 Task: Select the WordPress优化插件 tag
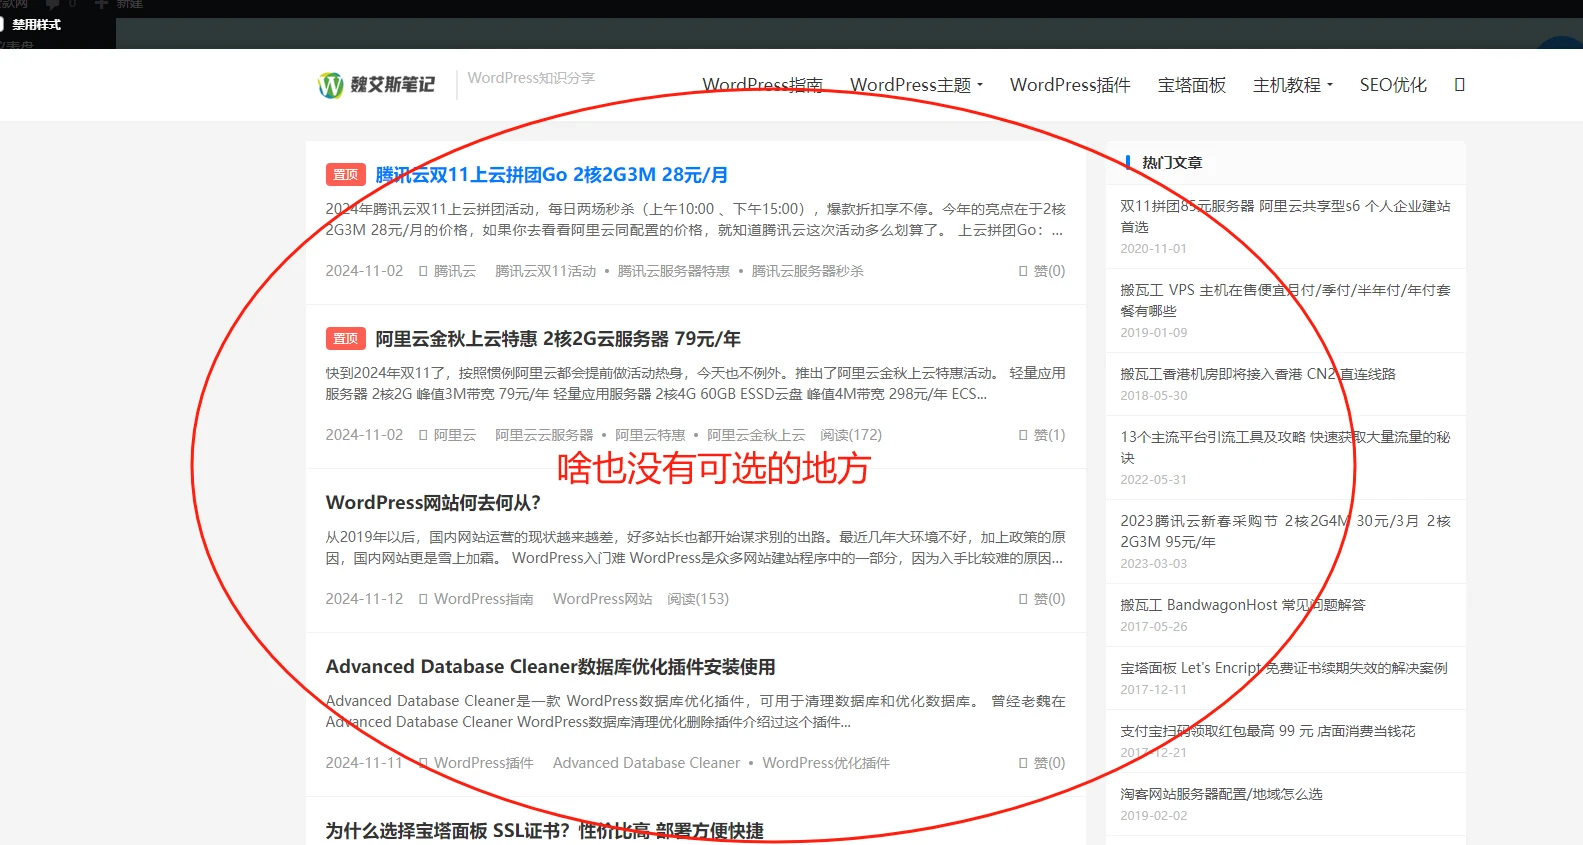click(x=825, y=763)
